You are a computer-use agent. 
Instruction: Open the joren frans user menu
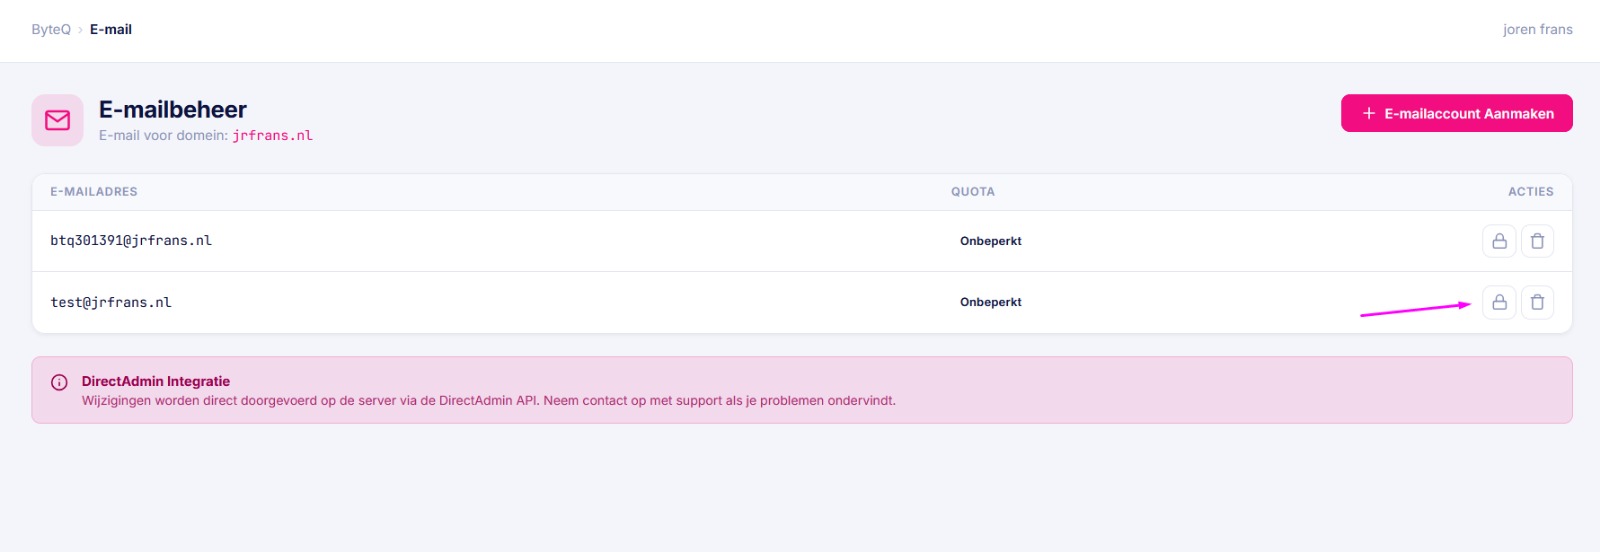(x=1537, y=30)
